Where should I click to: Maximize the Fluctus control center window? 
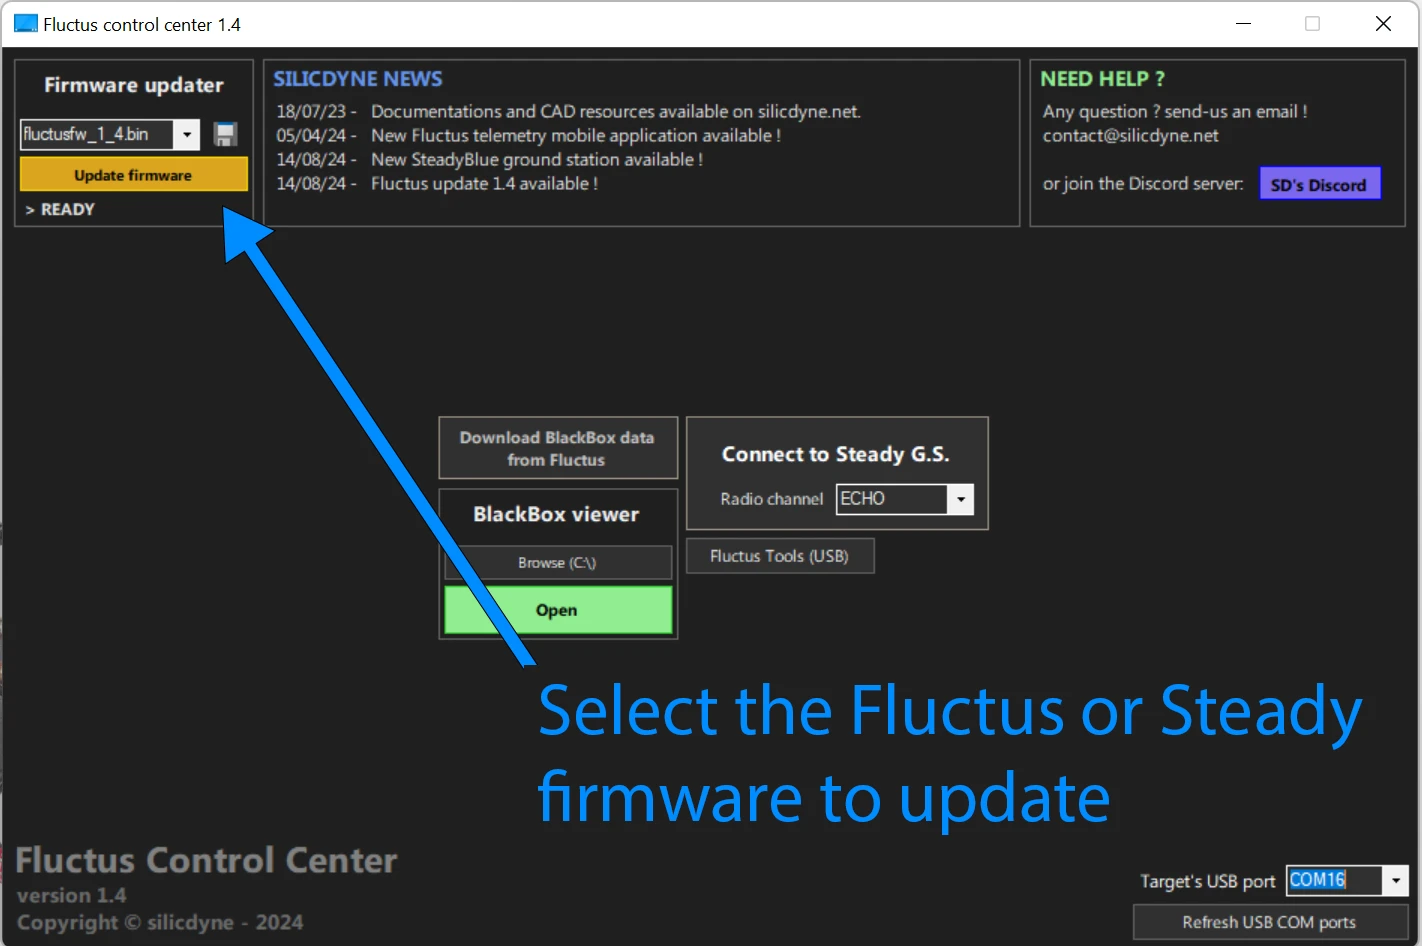tap(1312, 24)
